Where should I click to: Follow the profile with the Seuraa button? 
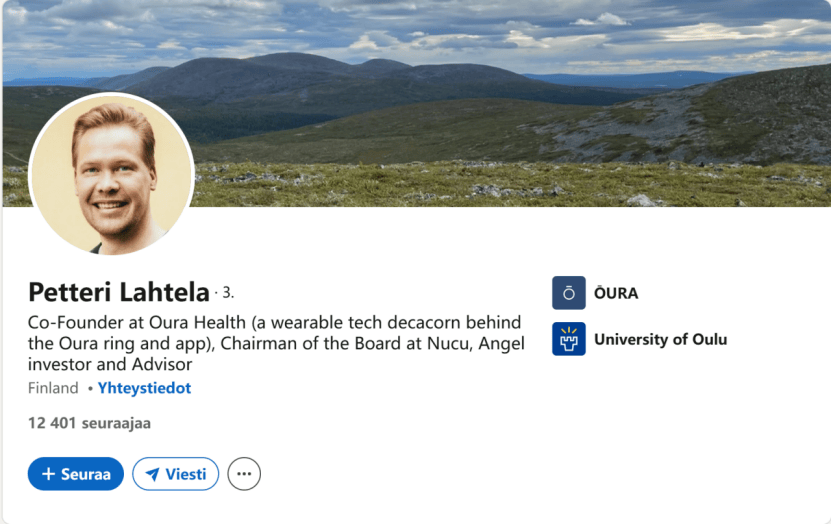coord(76,474)
